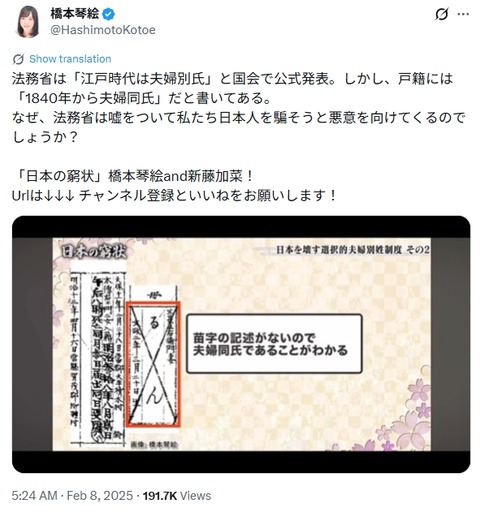View the 191.7K Views analytics
This screenshot has width=480, height=512.
click(177, 496)
